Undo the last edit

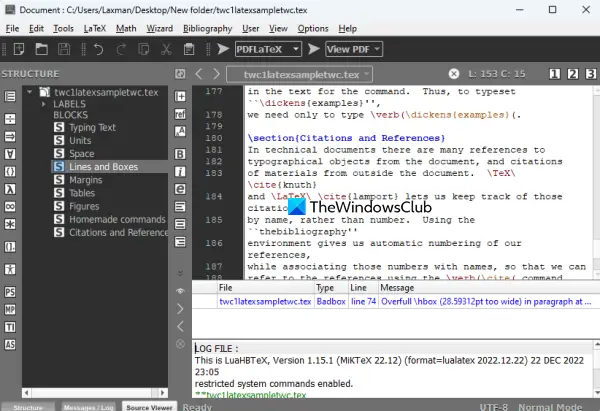click(x=99, y=49)
